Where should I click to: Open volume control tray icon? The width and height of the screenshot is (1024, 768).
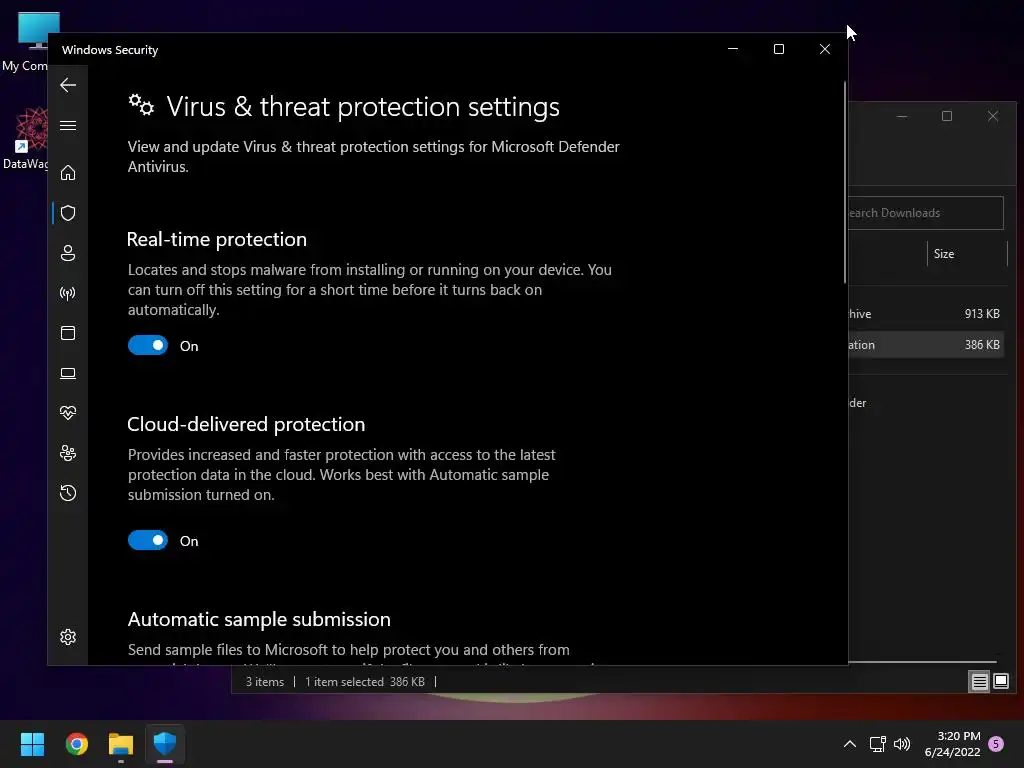coord(902,744)
